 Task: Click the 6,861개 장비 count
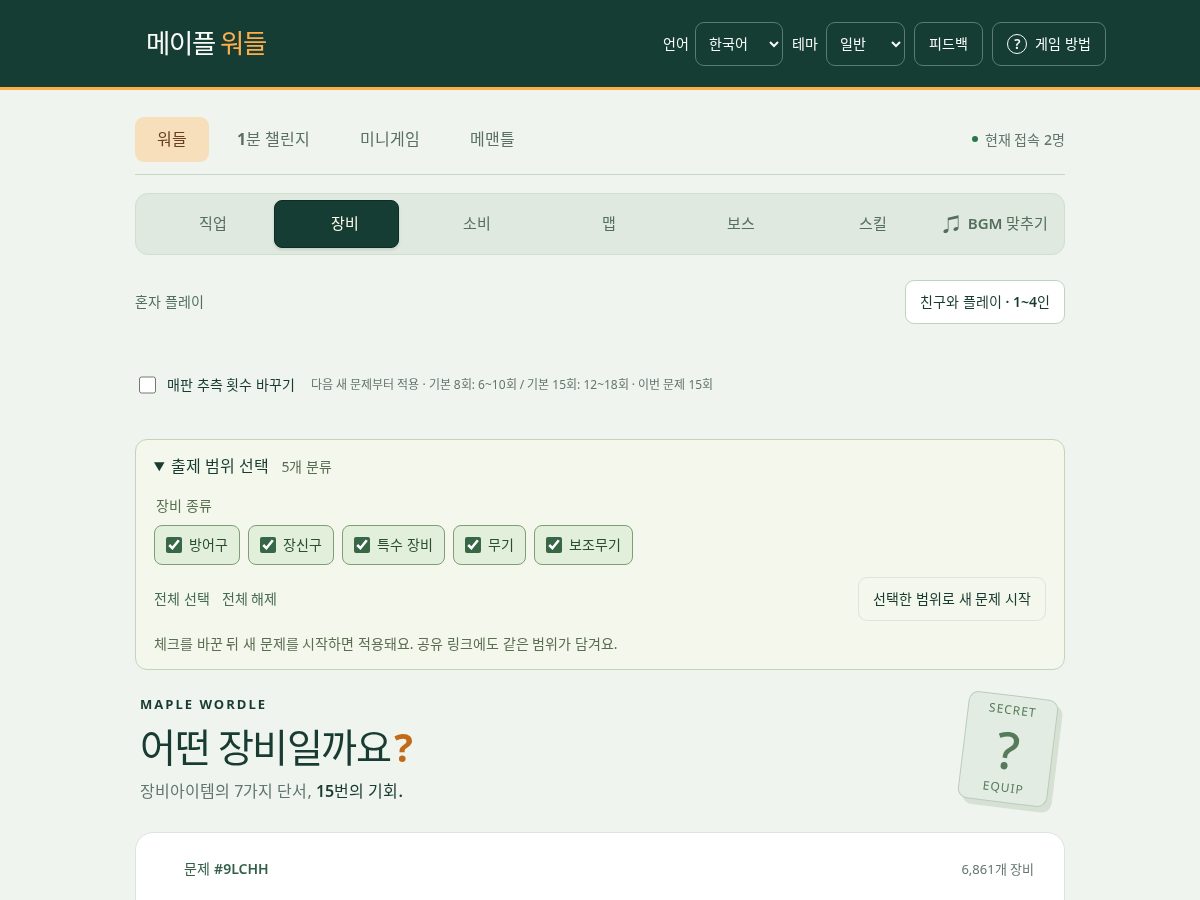998,870
